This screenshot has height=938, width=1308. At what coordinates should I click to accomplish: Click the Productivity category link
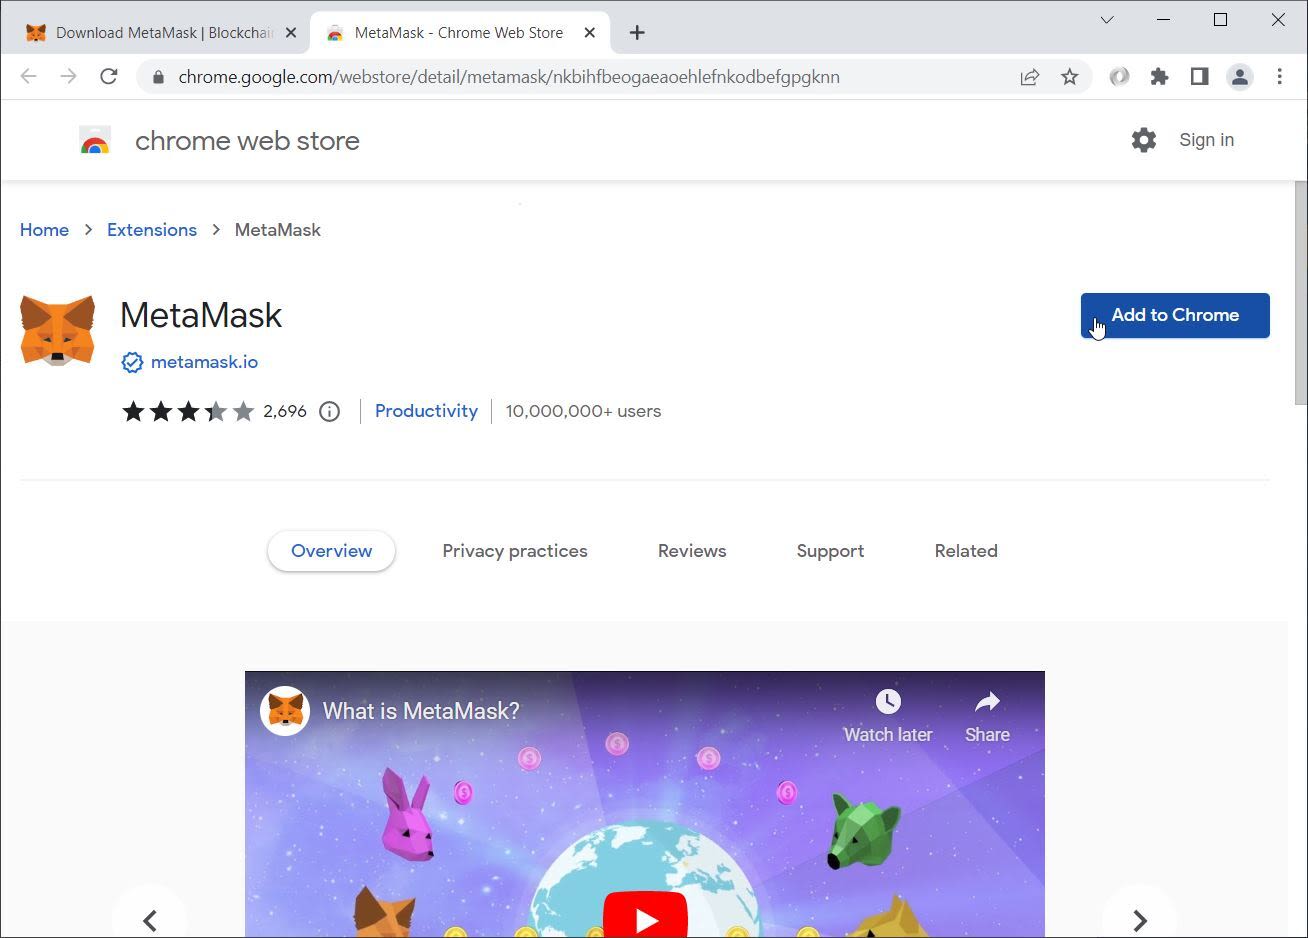[x=426, y=411]
